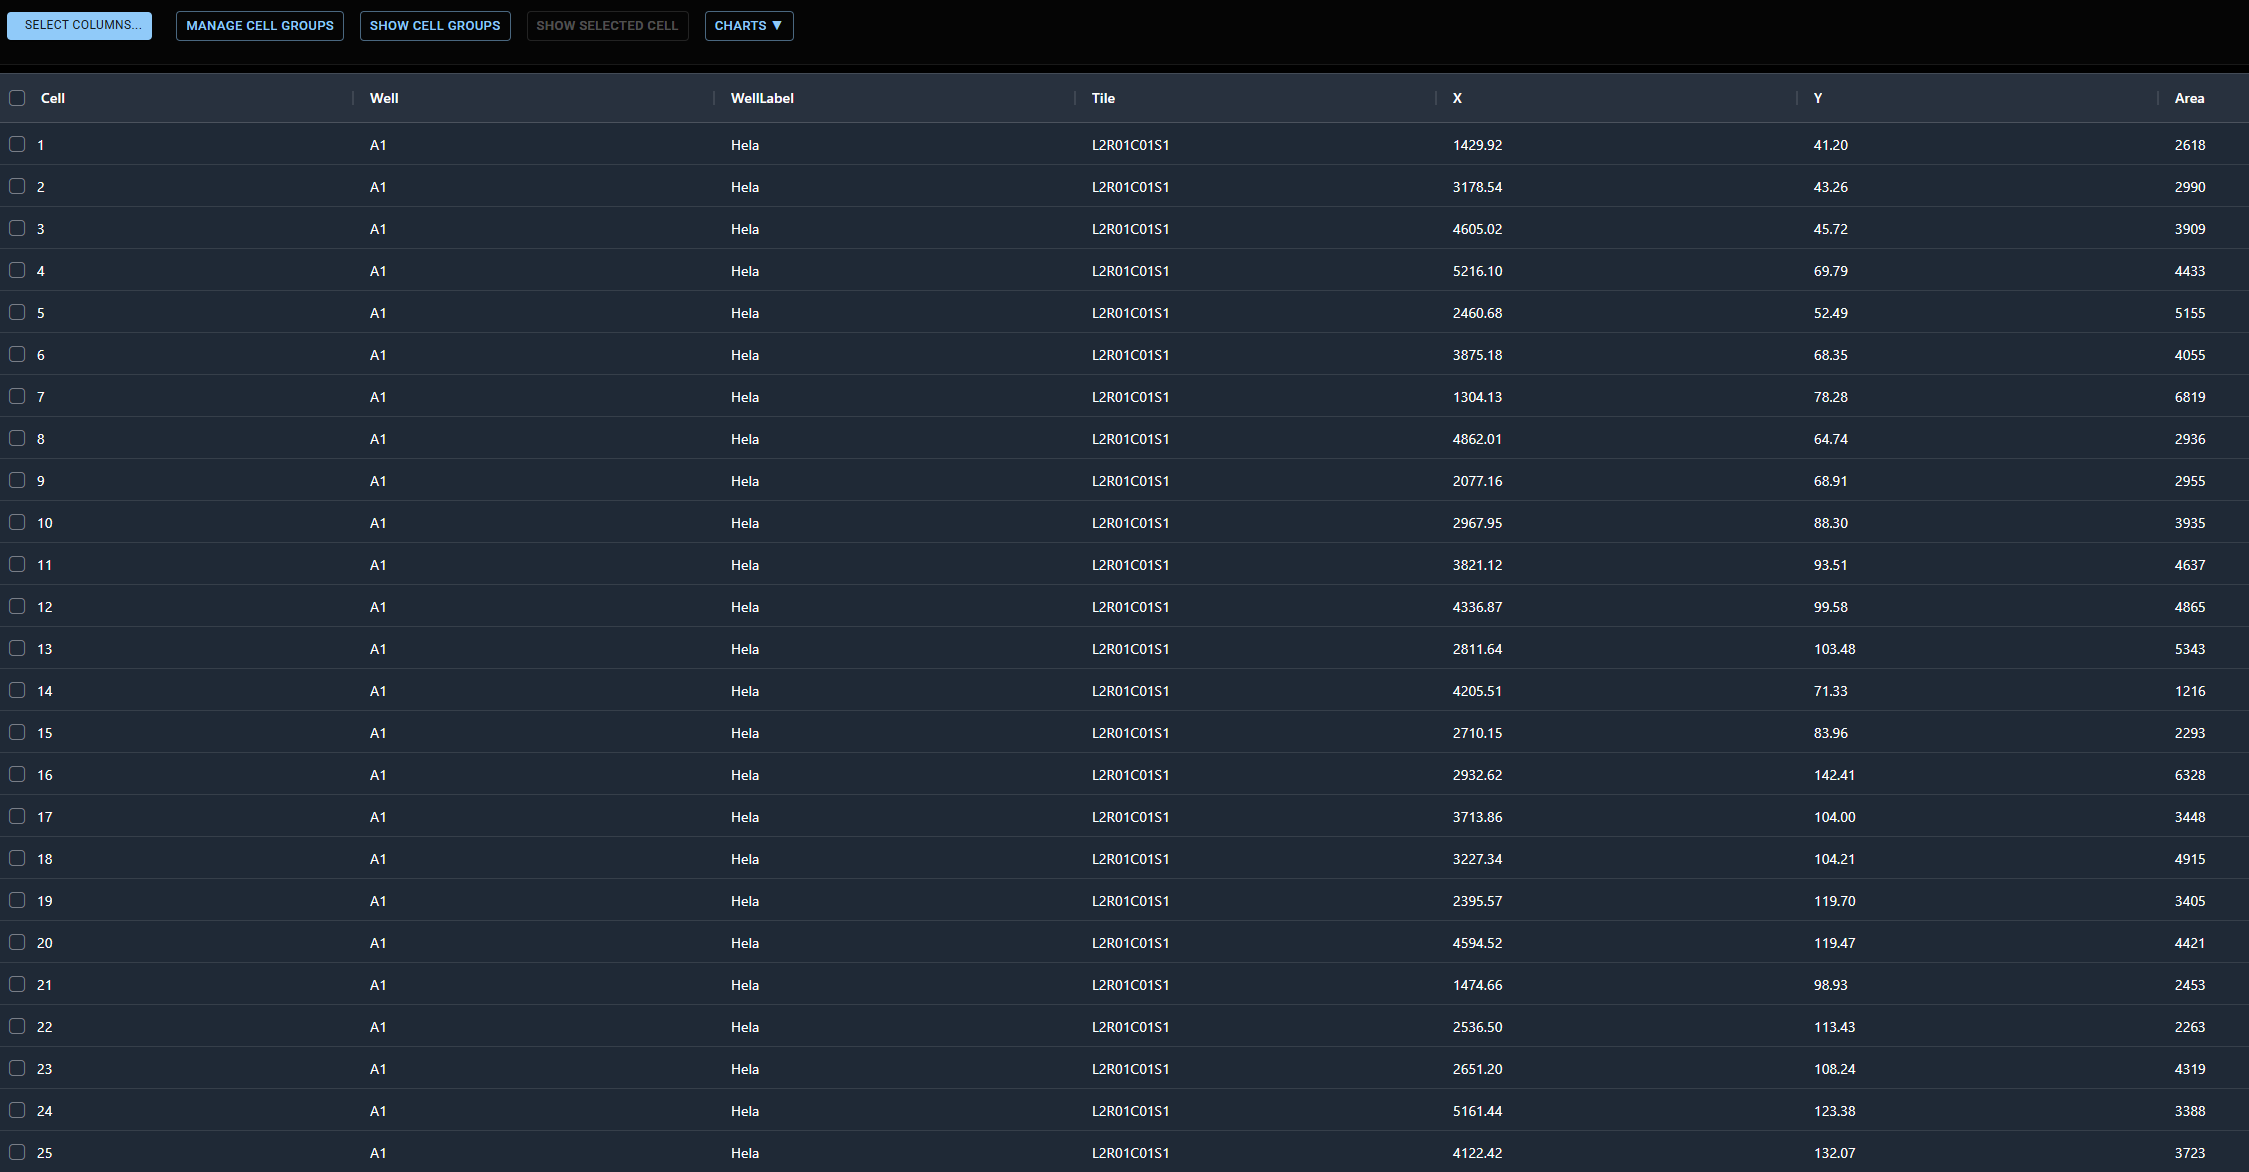
Task: Sort table by WellLabel column
Action: click(x=762, y=98)
